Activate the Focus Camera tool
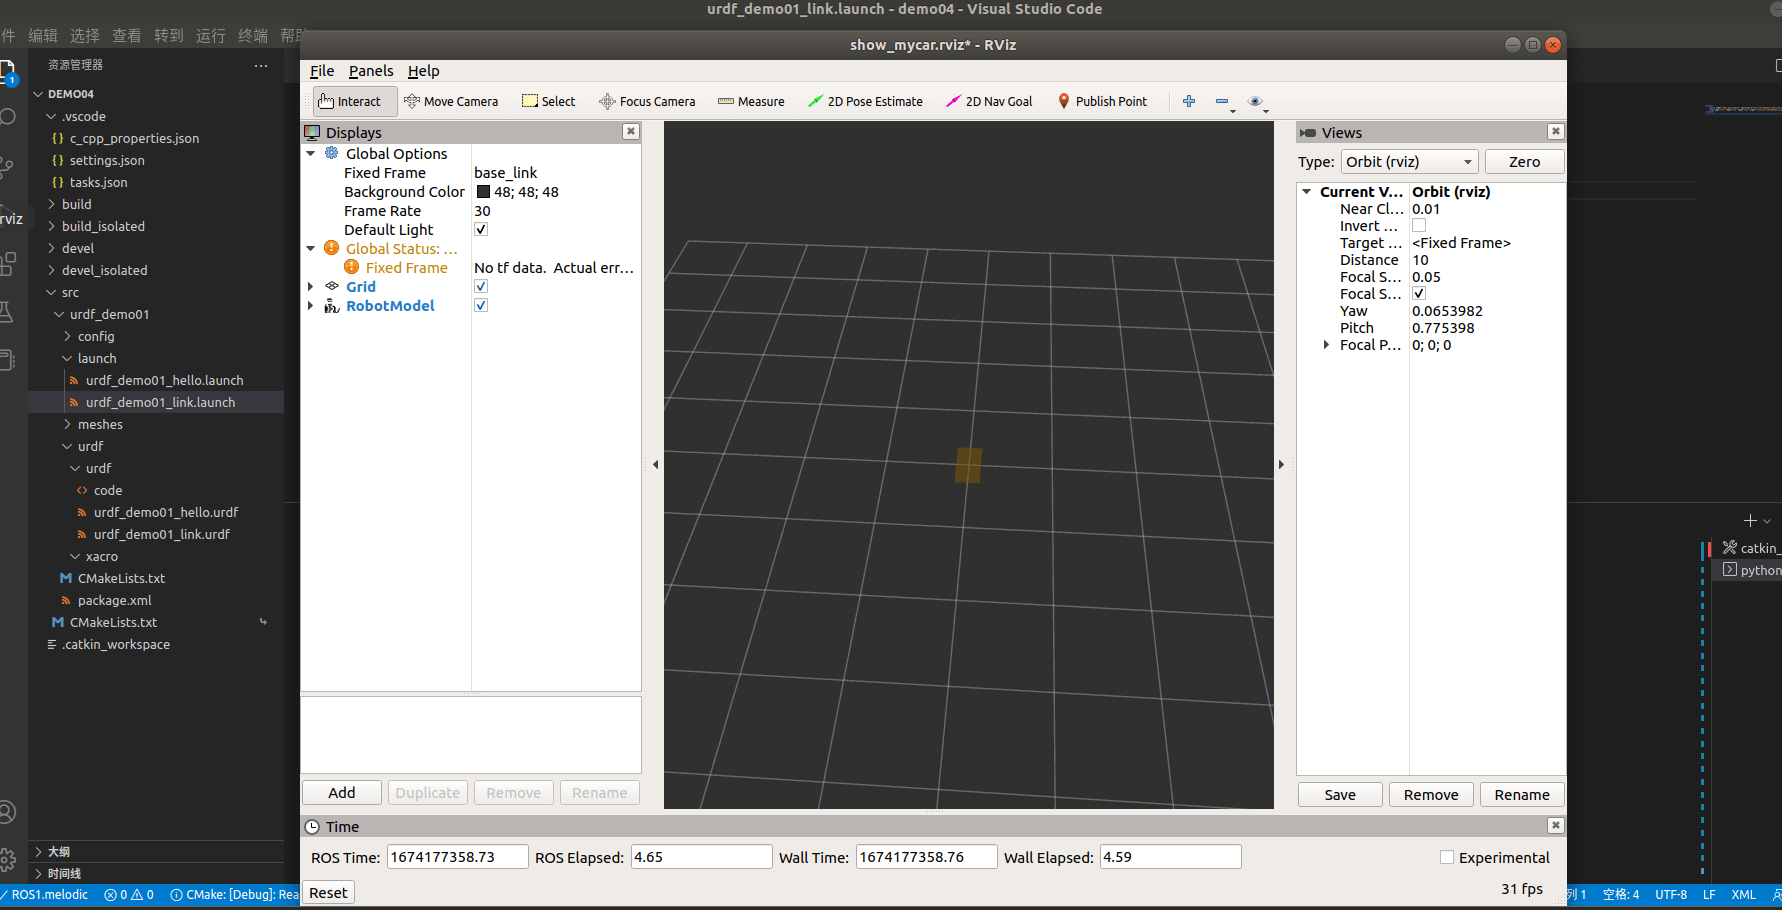Screen dimensions: 1782x910 [x=647, y=101]
